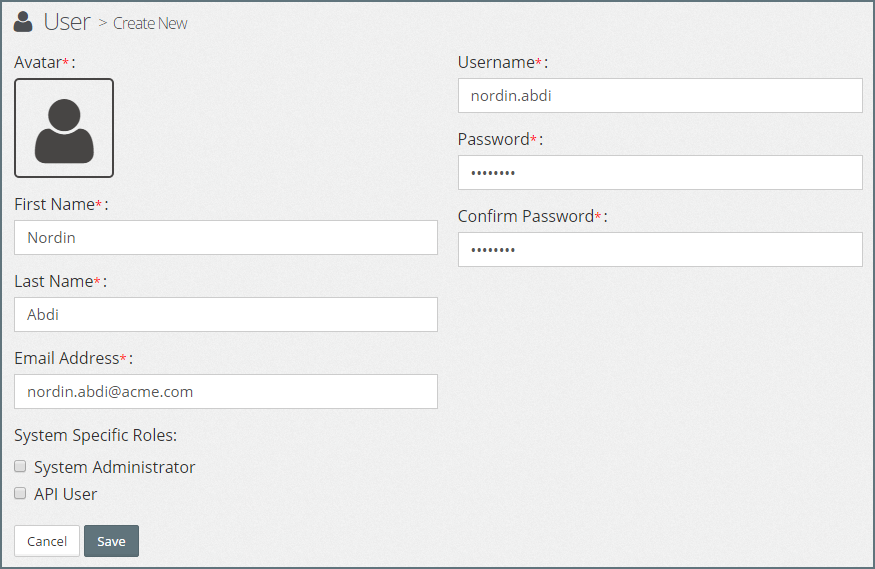Select the avatar placeholder image
The height and width of the screenshot is (569, 875).
64,128
